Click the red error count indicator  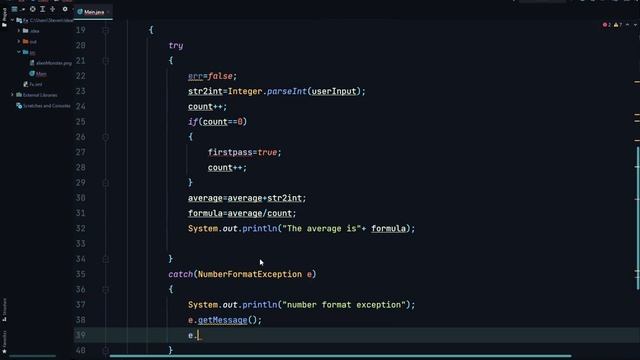point(607,25)
